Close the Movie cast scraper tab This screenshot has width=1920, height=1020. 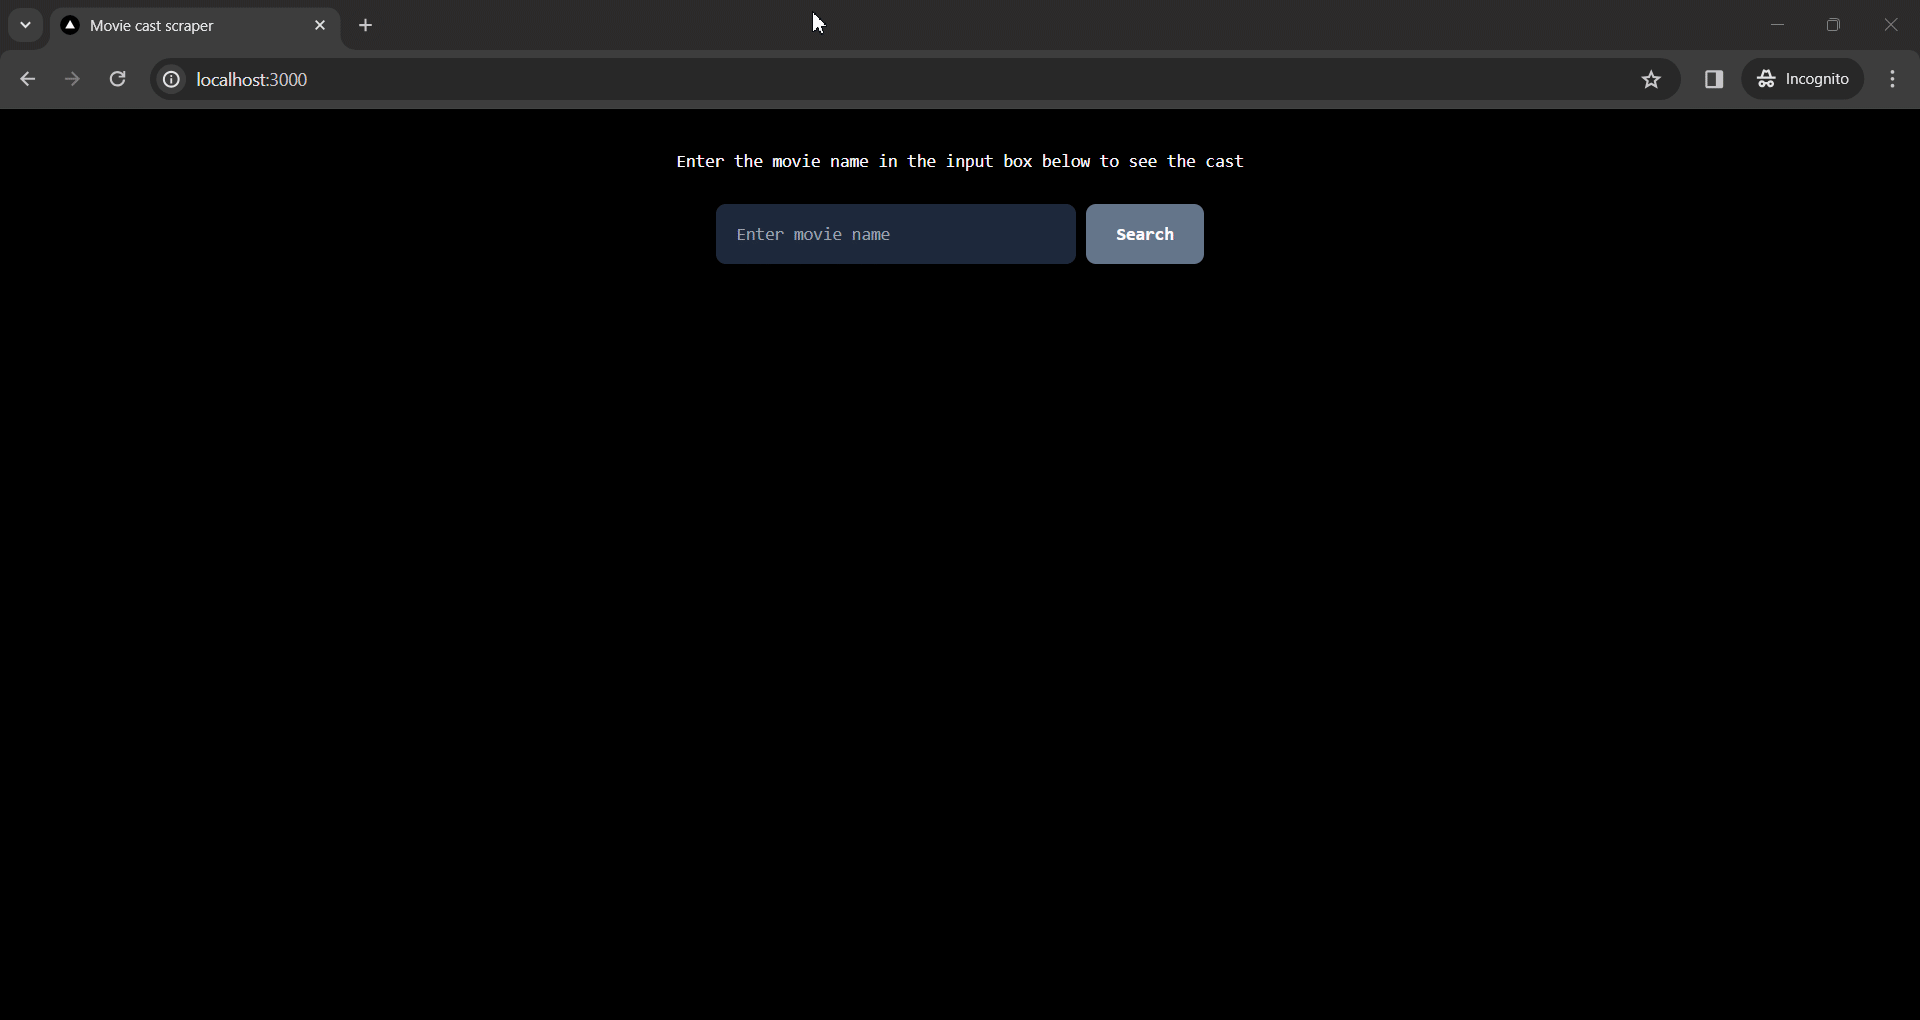pyautogui.click(x=320, y=25)
